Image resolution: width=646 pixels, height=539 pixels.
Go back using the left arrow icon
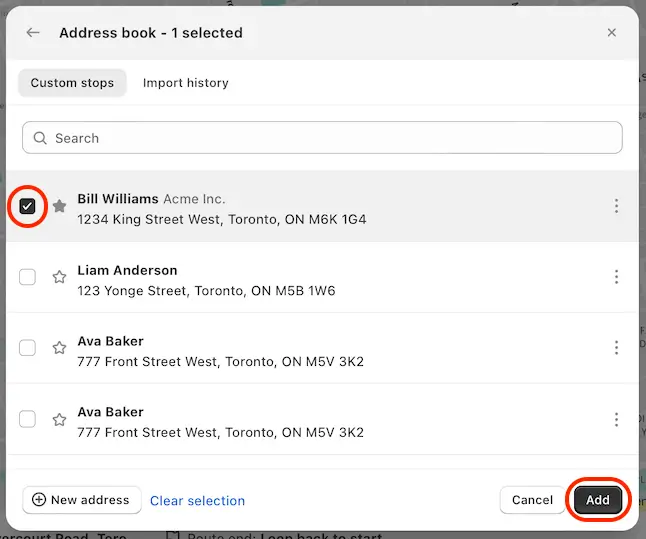point(33,33)
